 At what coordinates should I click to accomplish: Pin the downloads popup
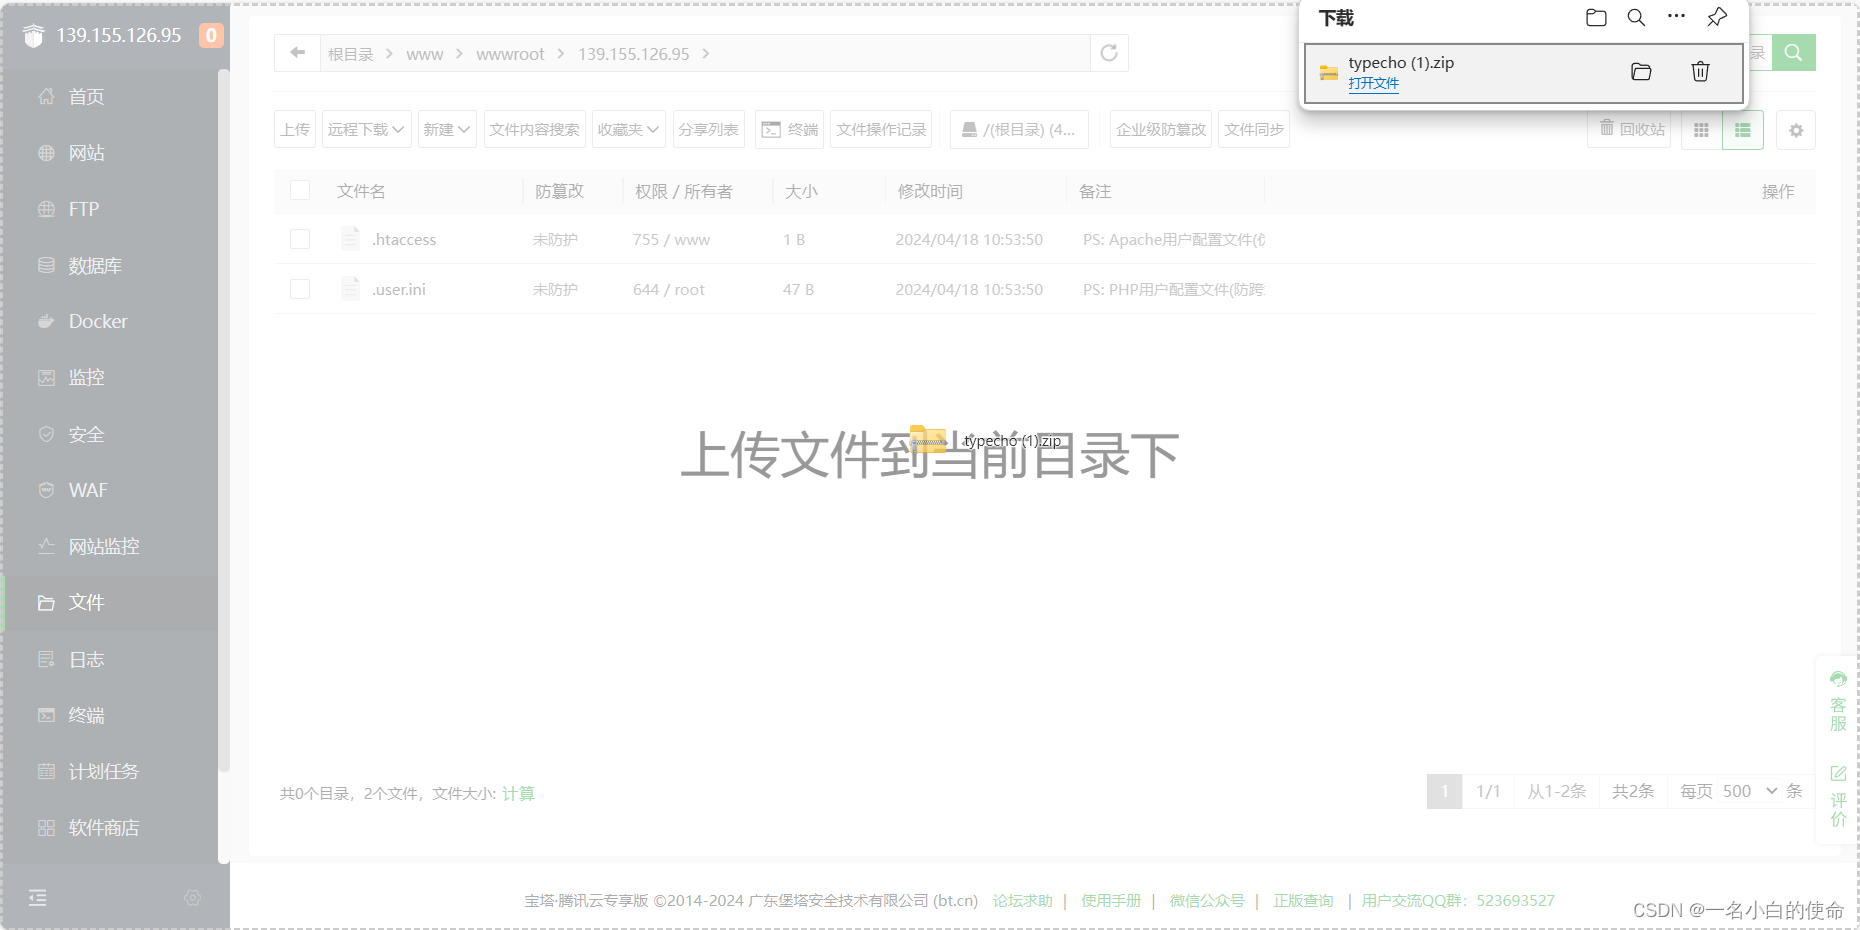pos(1717,17)
